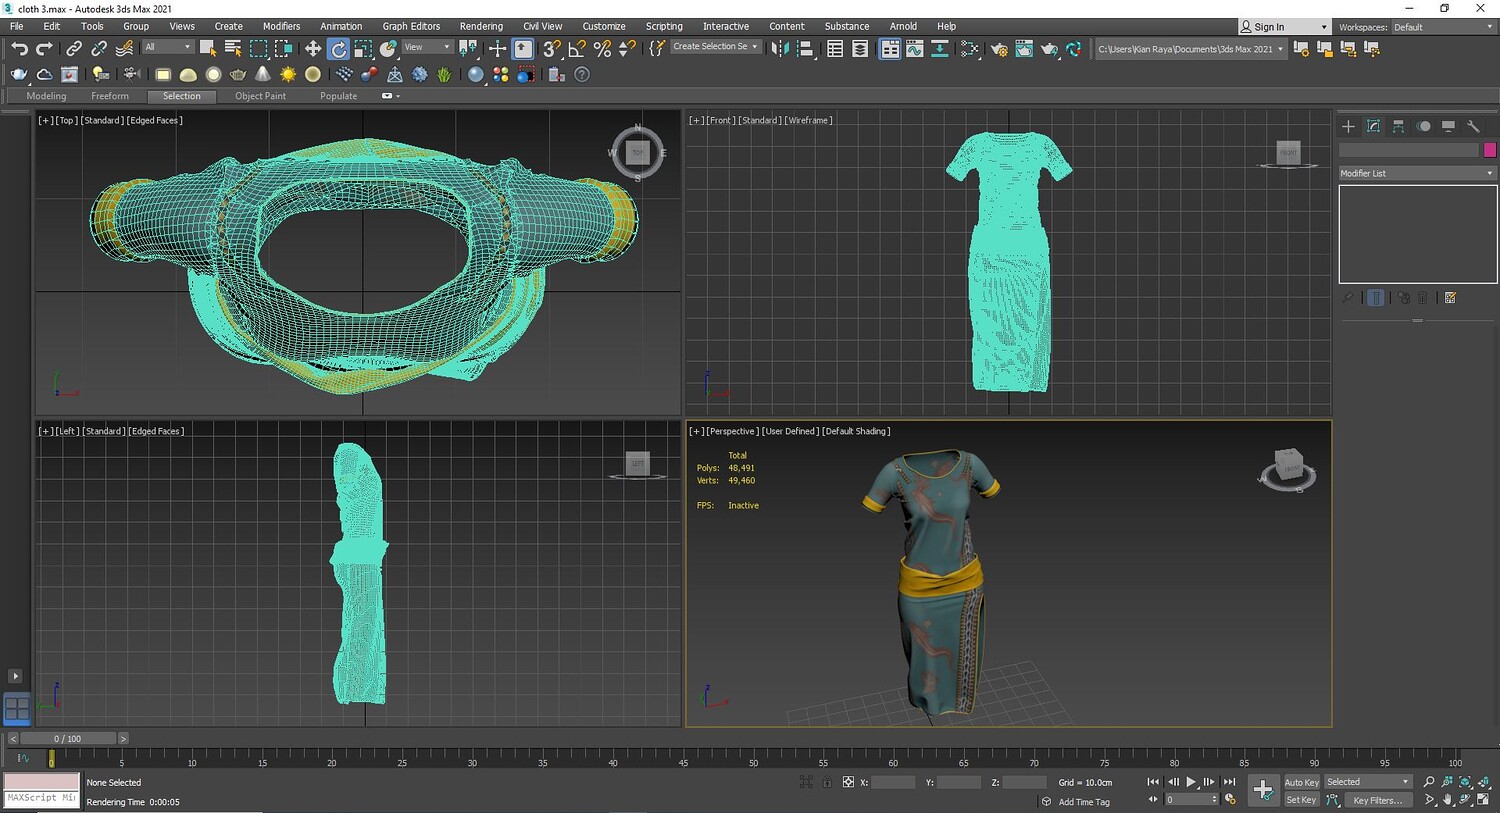Screen dimensions: 1500x813
Task: Jump to the end frame
Action: (x=1229, y=782)
